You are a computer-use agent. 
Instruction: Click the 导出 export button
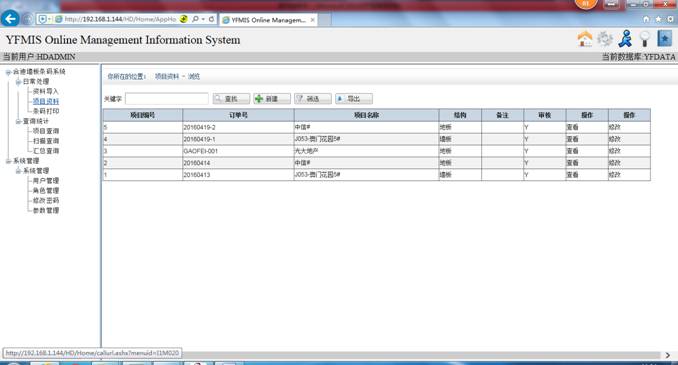(x=354, y=99)
